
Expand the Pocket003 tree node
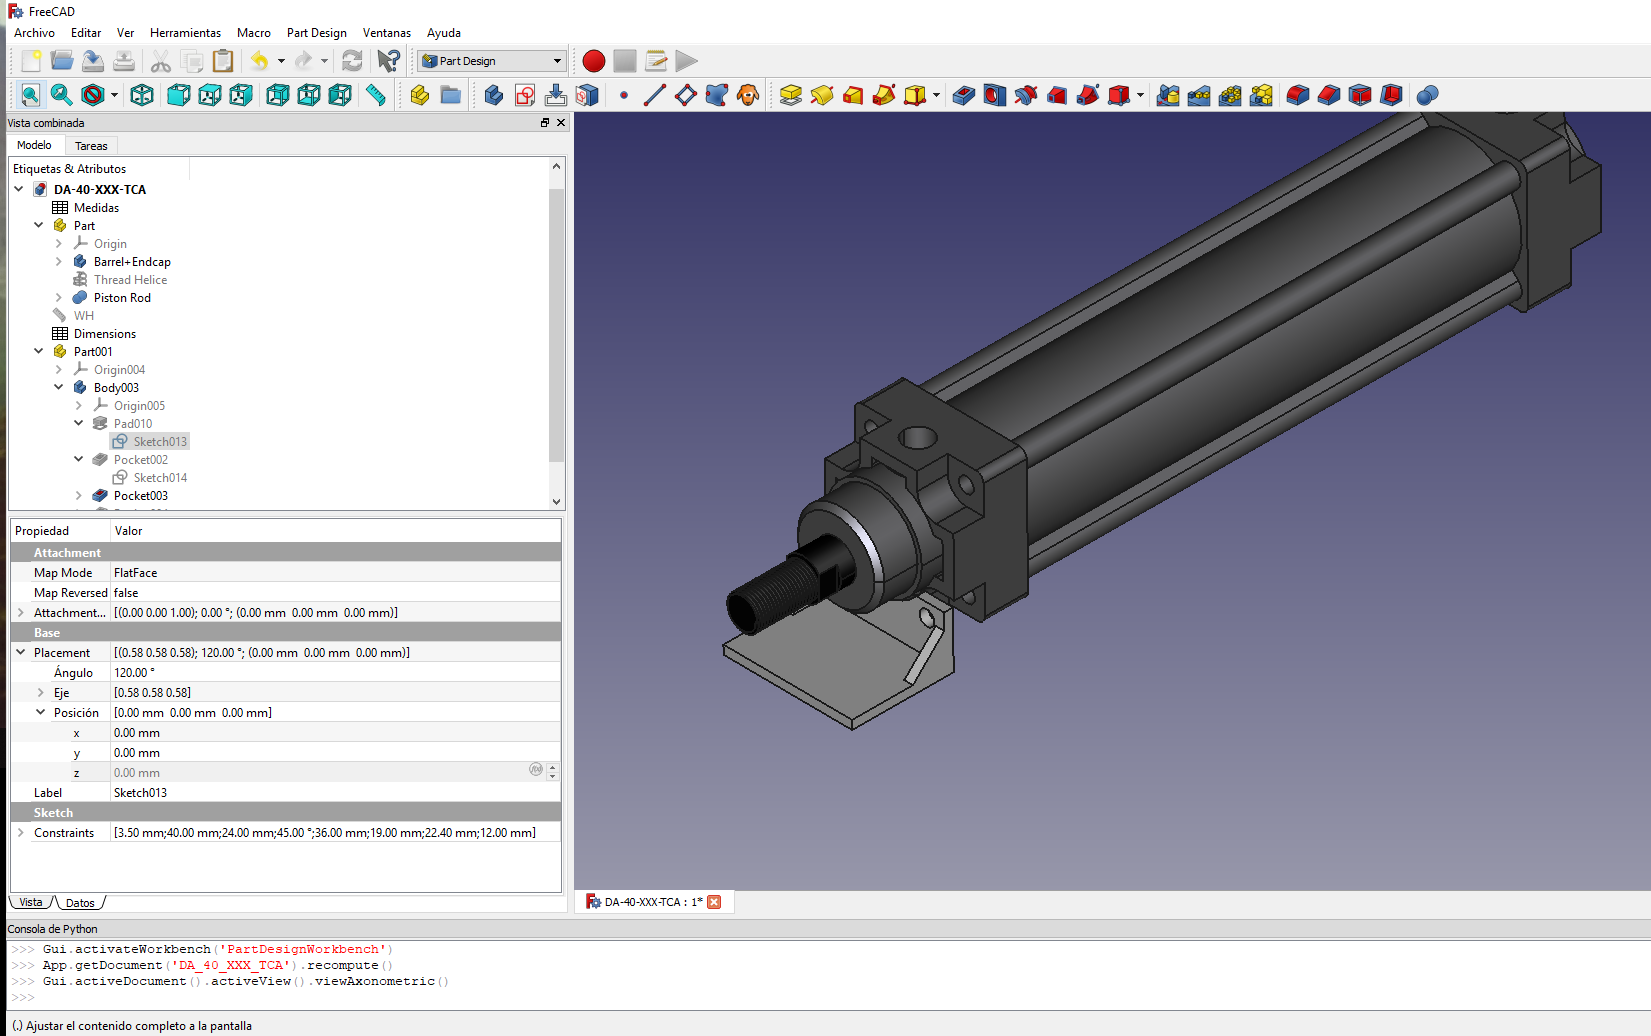(x=79, y=495)
